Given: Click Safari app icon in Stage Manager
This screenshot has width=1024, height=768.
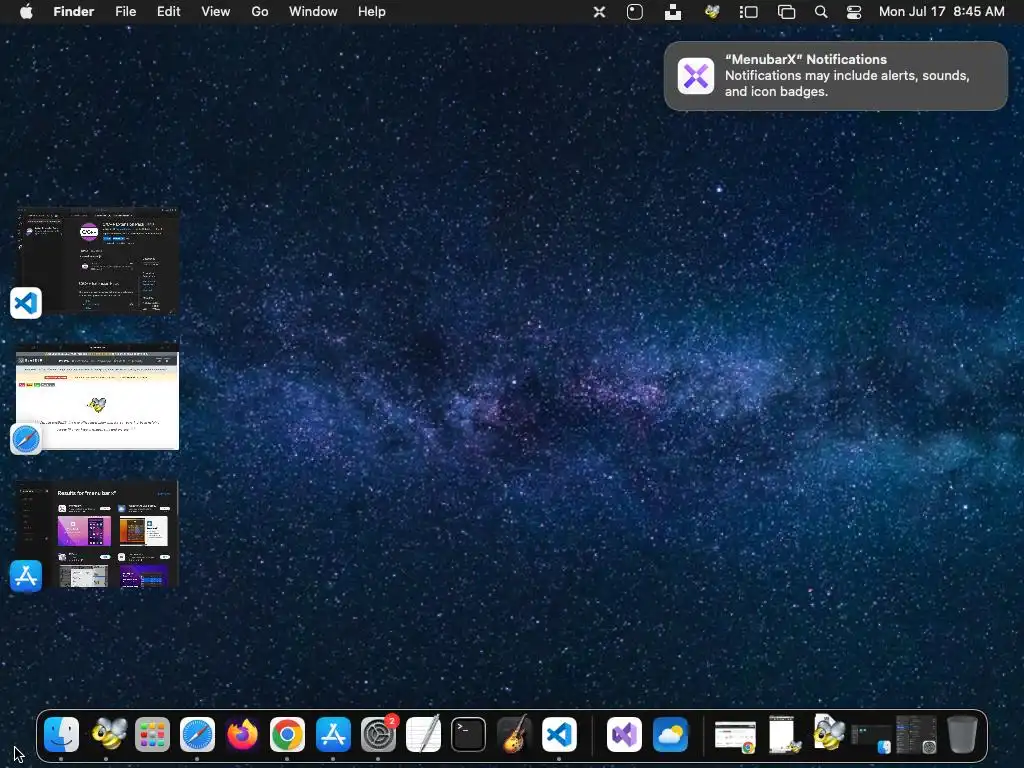Looking at the screenshot, I should coord(26,439).
